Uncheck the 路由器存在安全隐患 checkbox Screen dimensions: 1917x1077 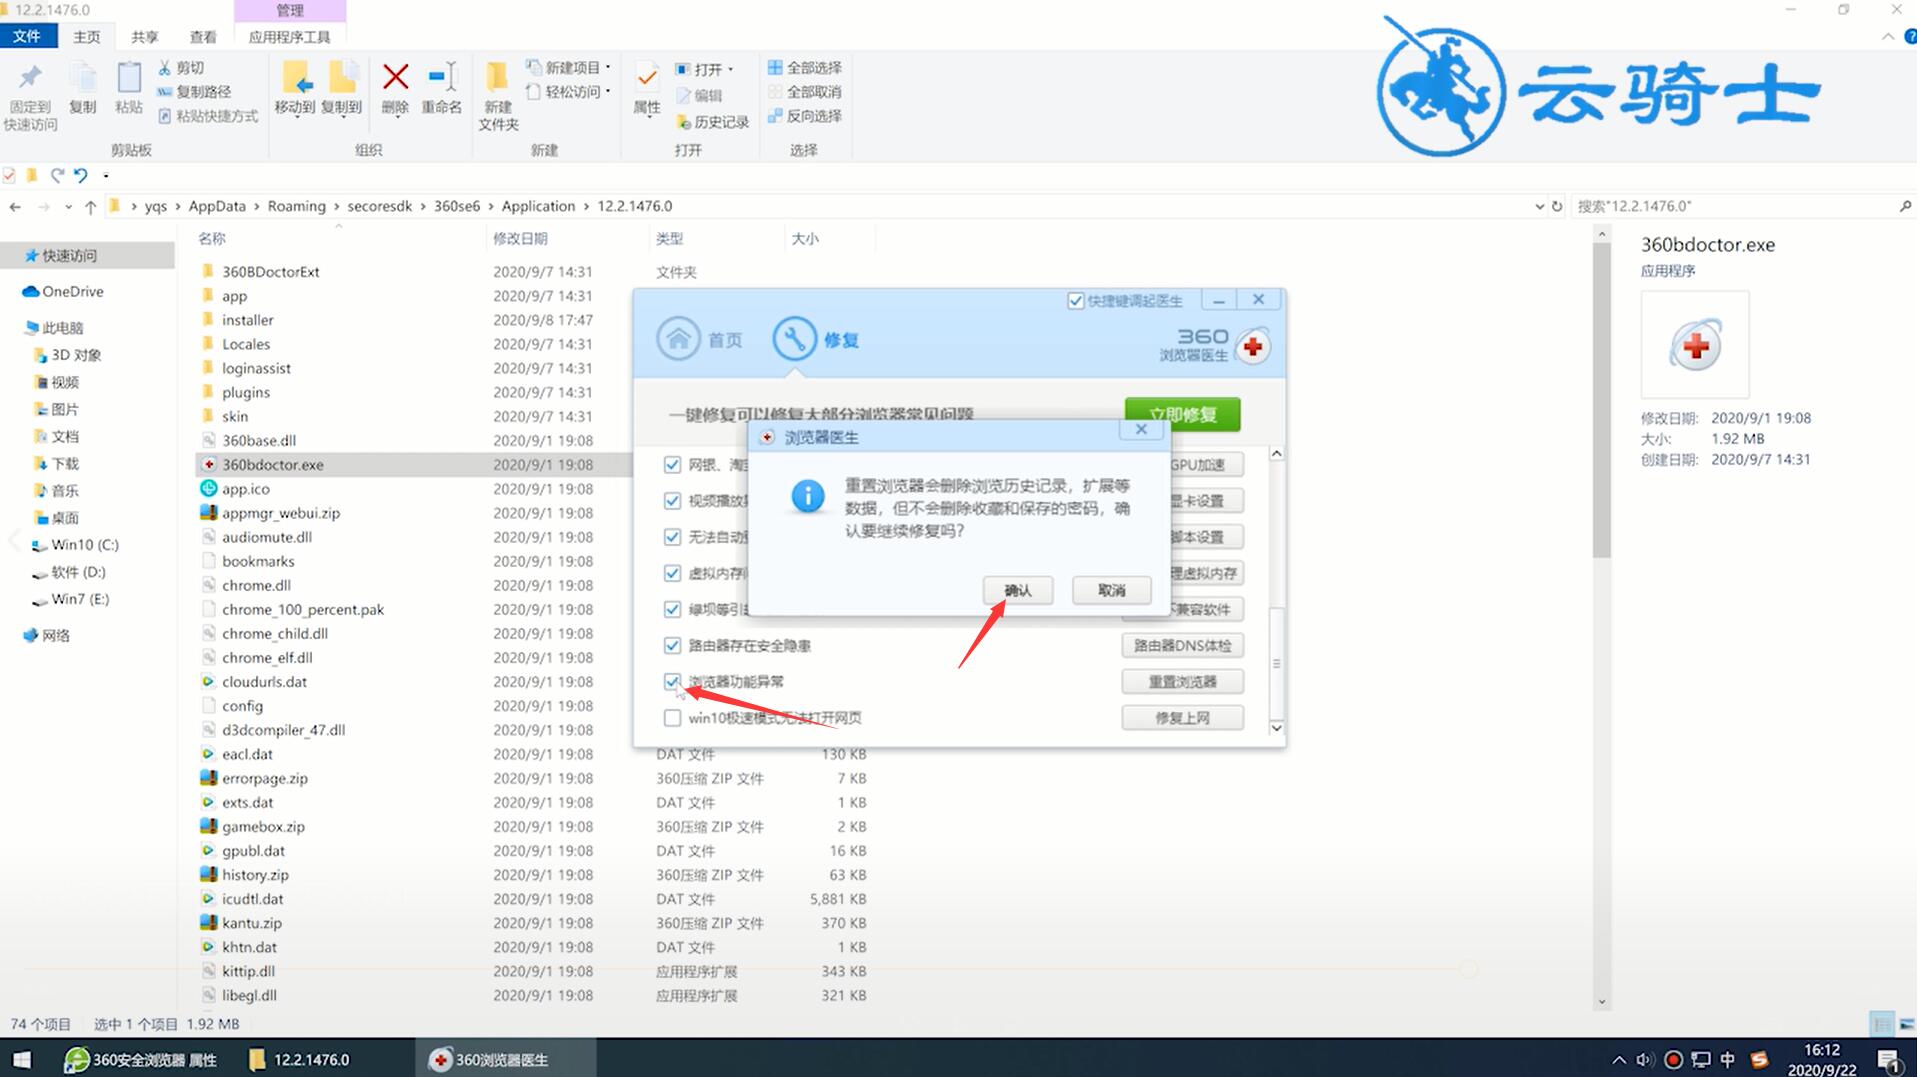[x=672, y=645]
